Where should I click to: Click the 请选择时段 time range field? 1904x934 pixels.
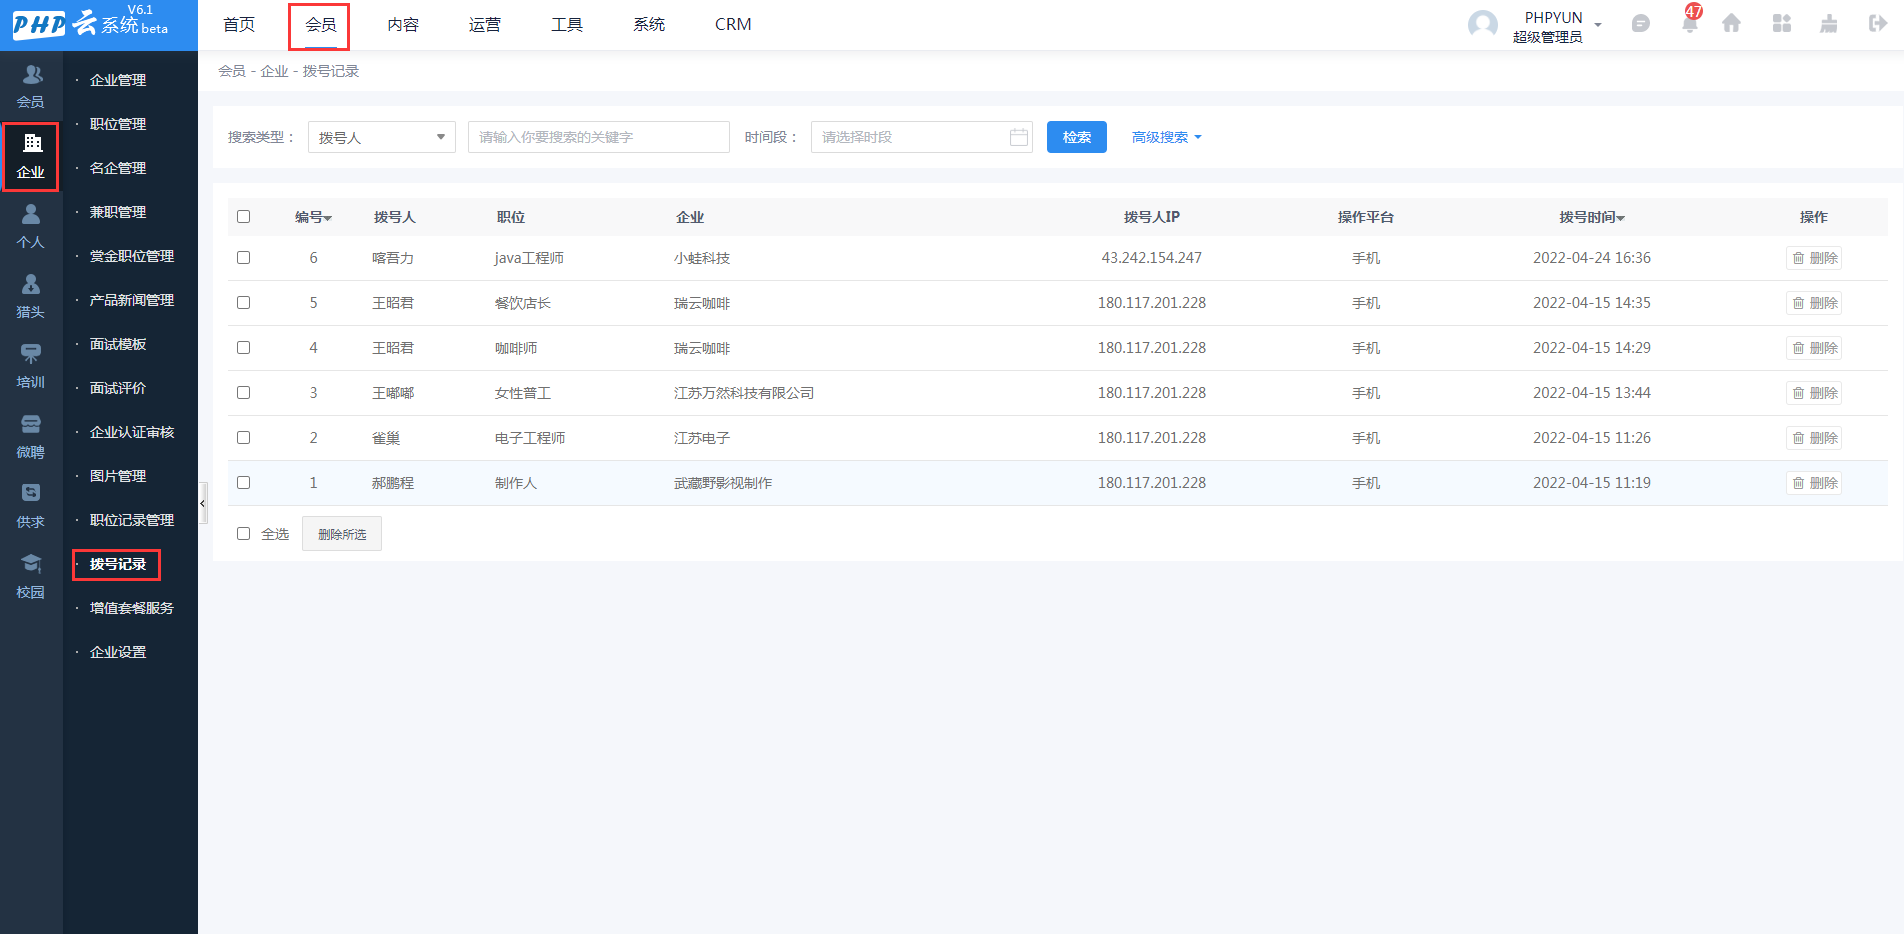921,137
